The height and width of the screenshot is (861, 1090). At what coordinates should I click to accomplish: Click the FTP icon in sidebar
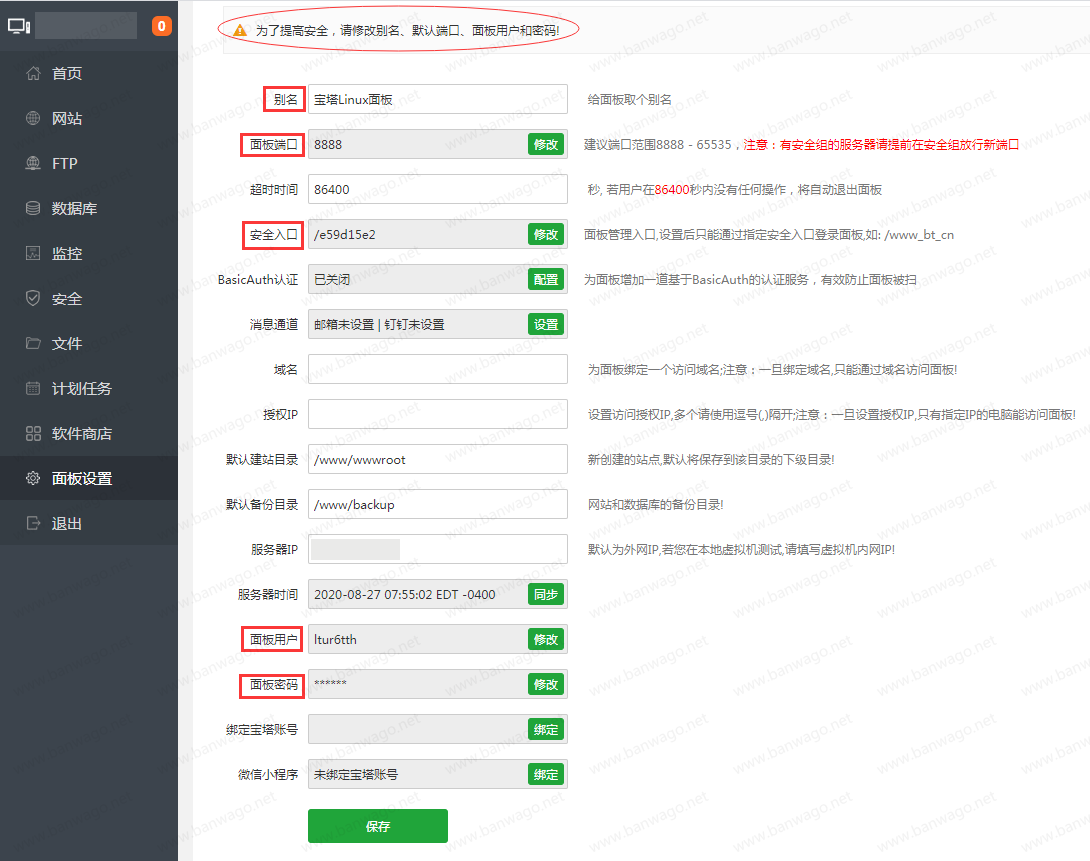pyautogui.click(x=33, y=163)
